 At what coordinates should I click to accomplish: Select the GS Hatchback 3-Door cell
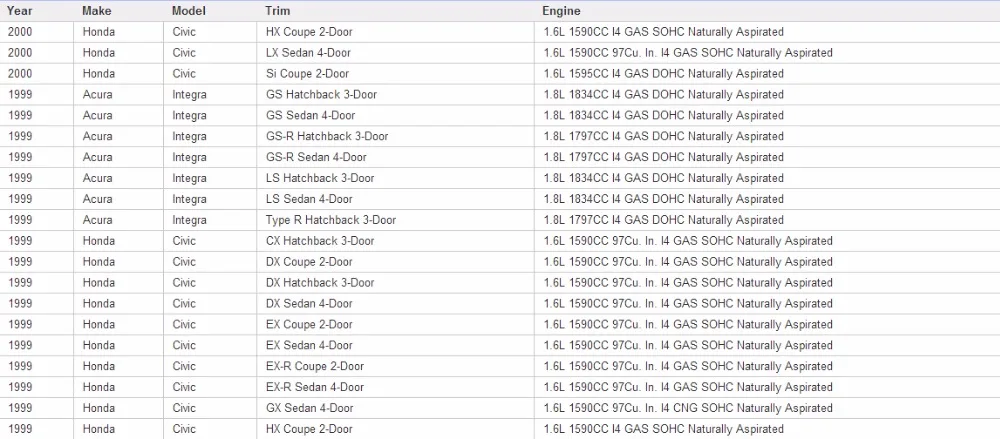(x=395, y=94)
